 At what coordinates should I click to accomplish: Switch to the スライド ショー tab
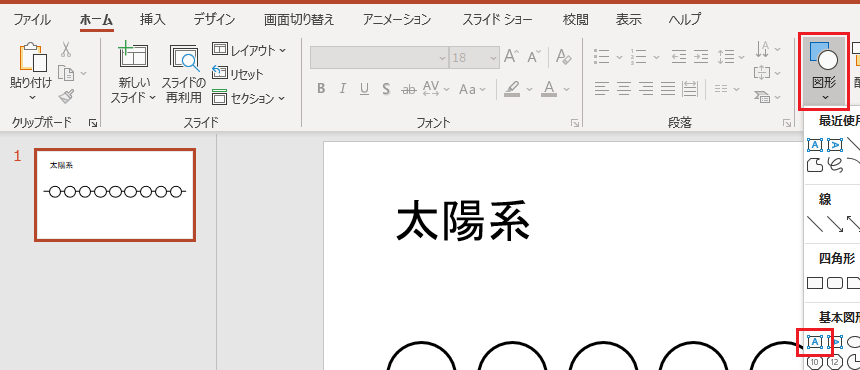(497, 20)
